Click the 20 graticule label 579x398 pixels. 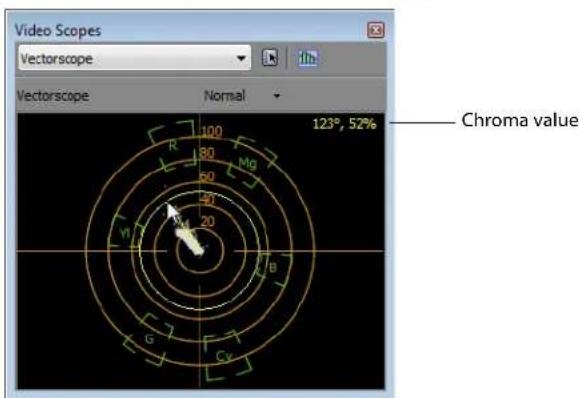(x=208, y=221)
